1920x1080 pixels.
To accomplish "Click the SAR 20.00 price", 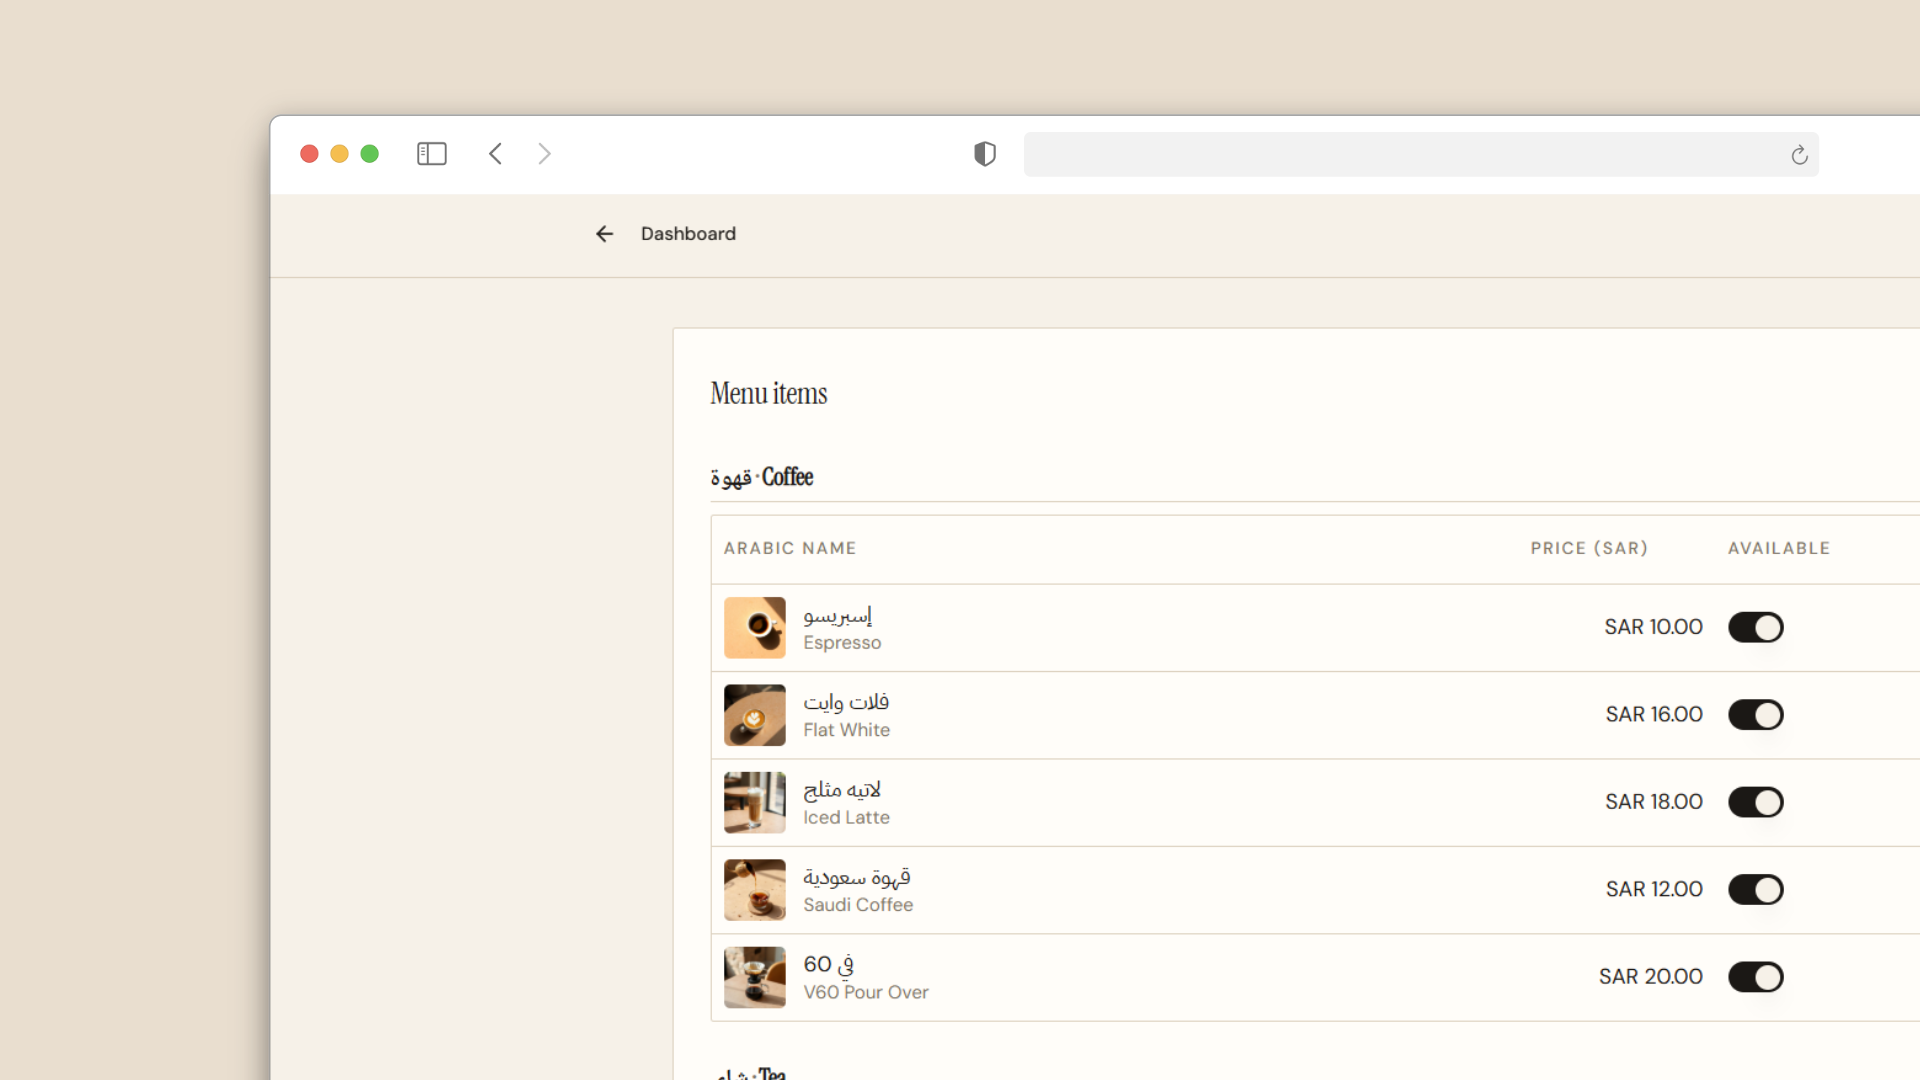I will pos(1650,977).
